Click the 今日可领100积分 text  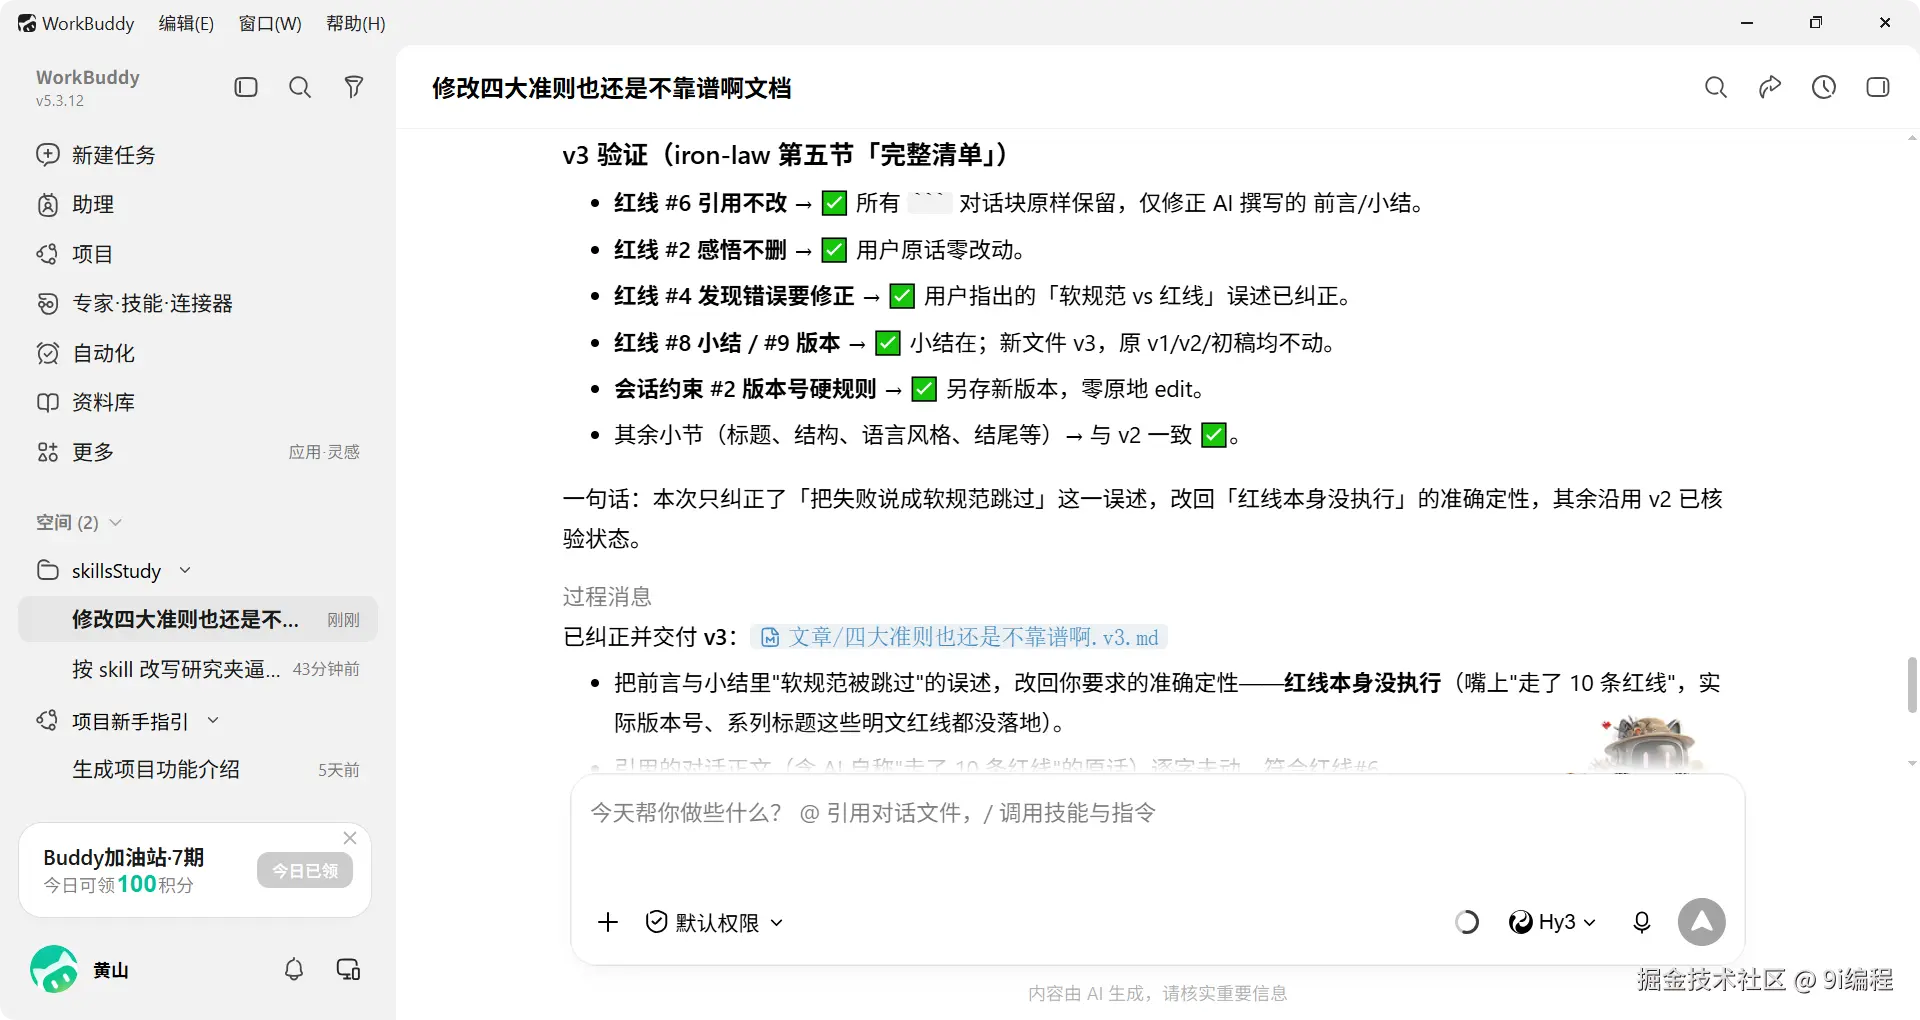[x=119, y=885]
